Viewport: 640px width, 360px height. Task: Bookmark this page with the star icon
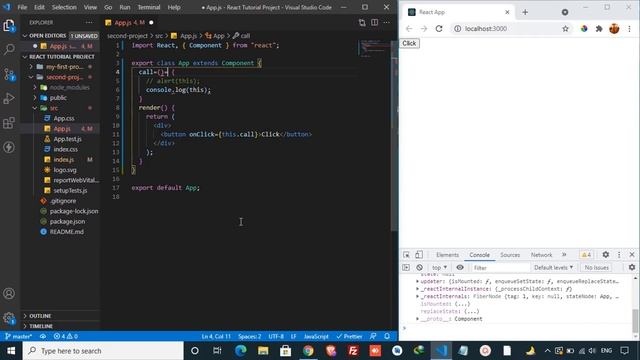coord(565,29)
